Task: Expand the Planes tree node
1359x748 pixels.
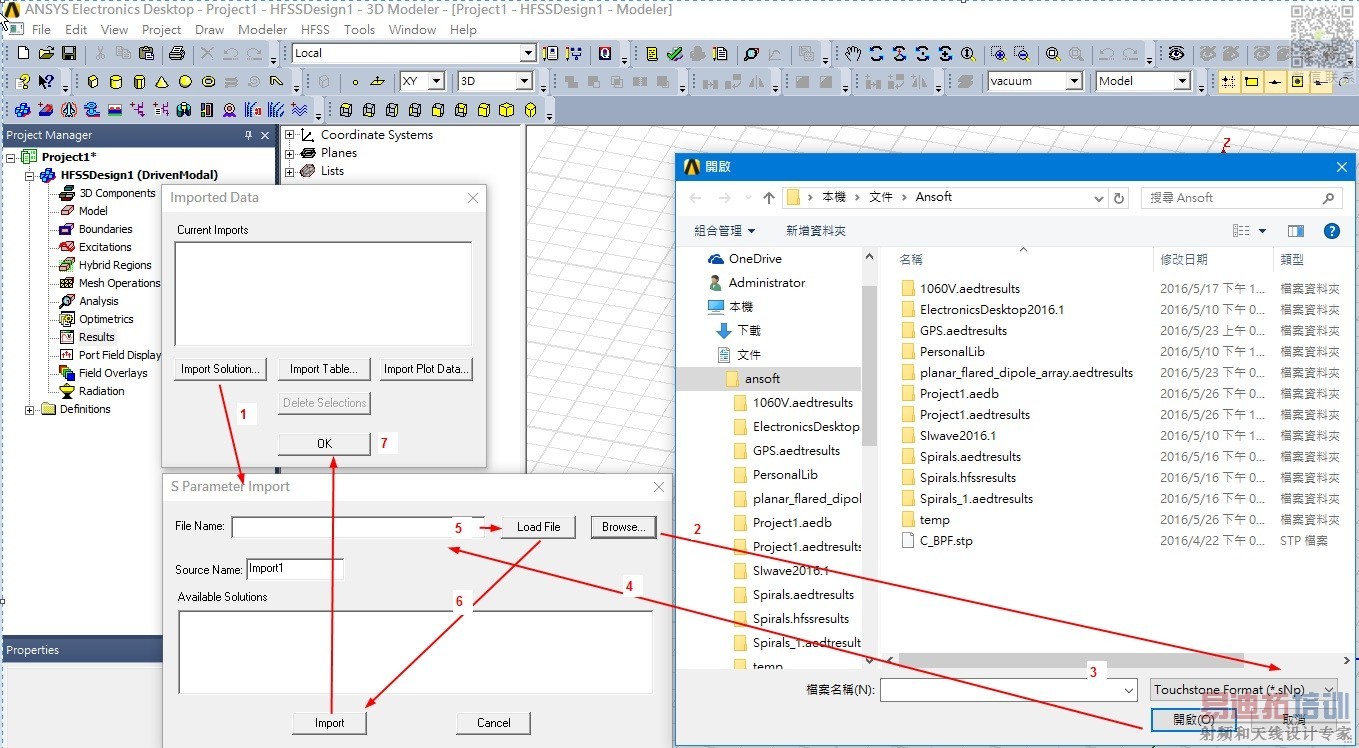Action: tap(290, 153)
